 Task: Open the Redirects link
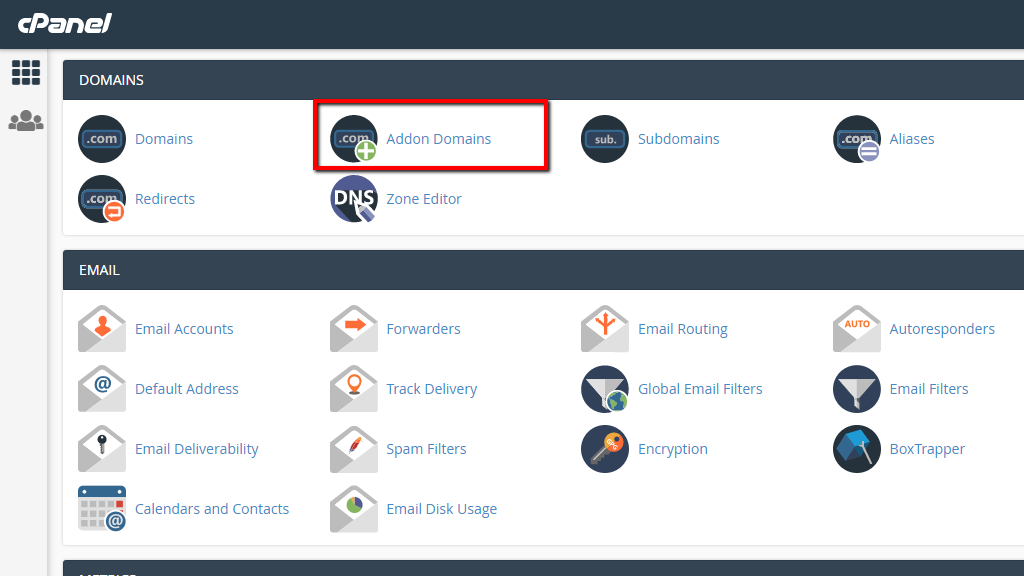coord(165,199)
